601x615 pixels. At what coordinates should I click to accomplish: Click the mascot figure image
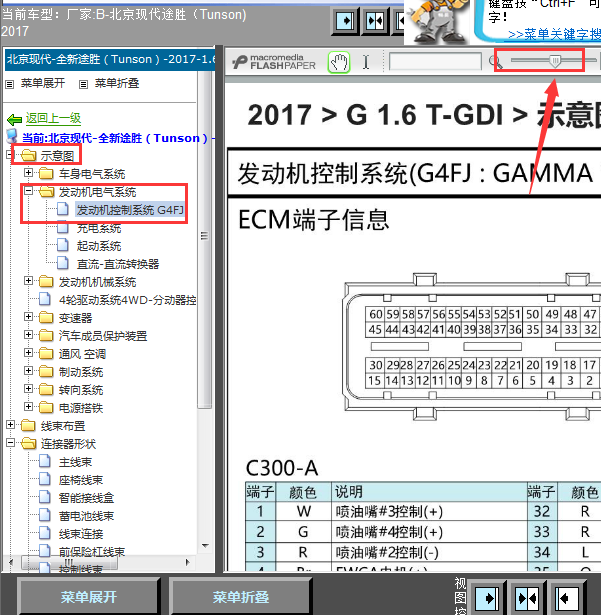[438, 22]
